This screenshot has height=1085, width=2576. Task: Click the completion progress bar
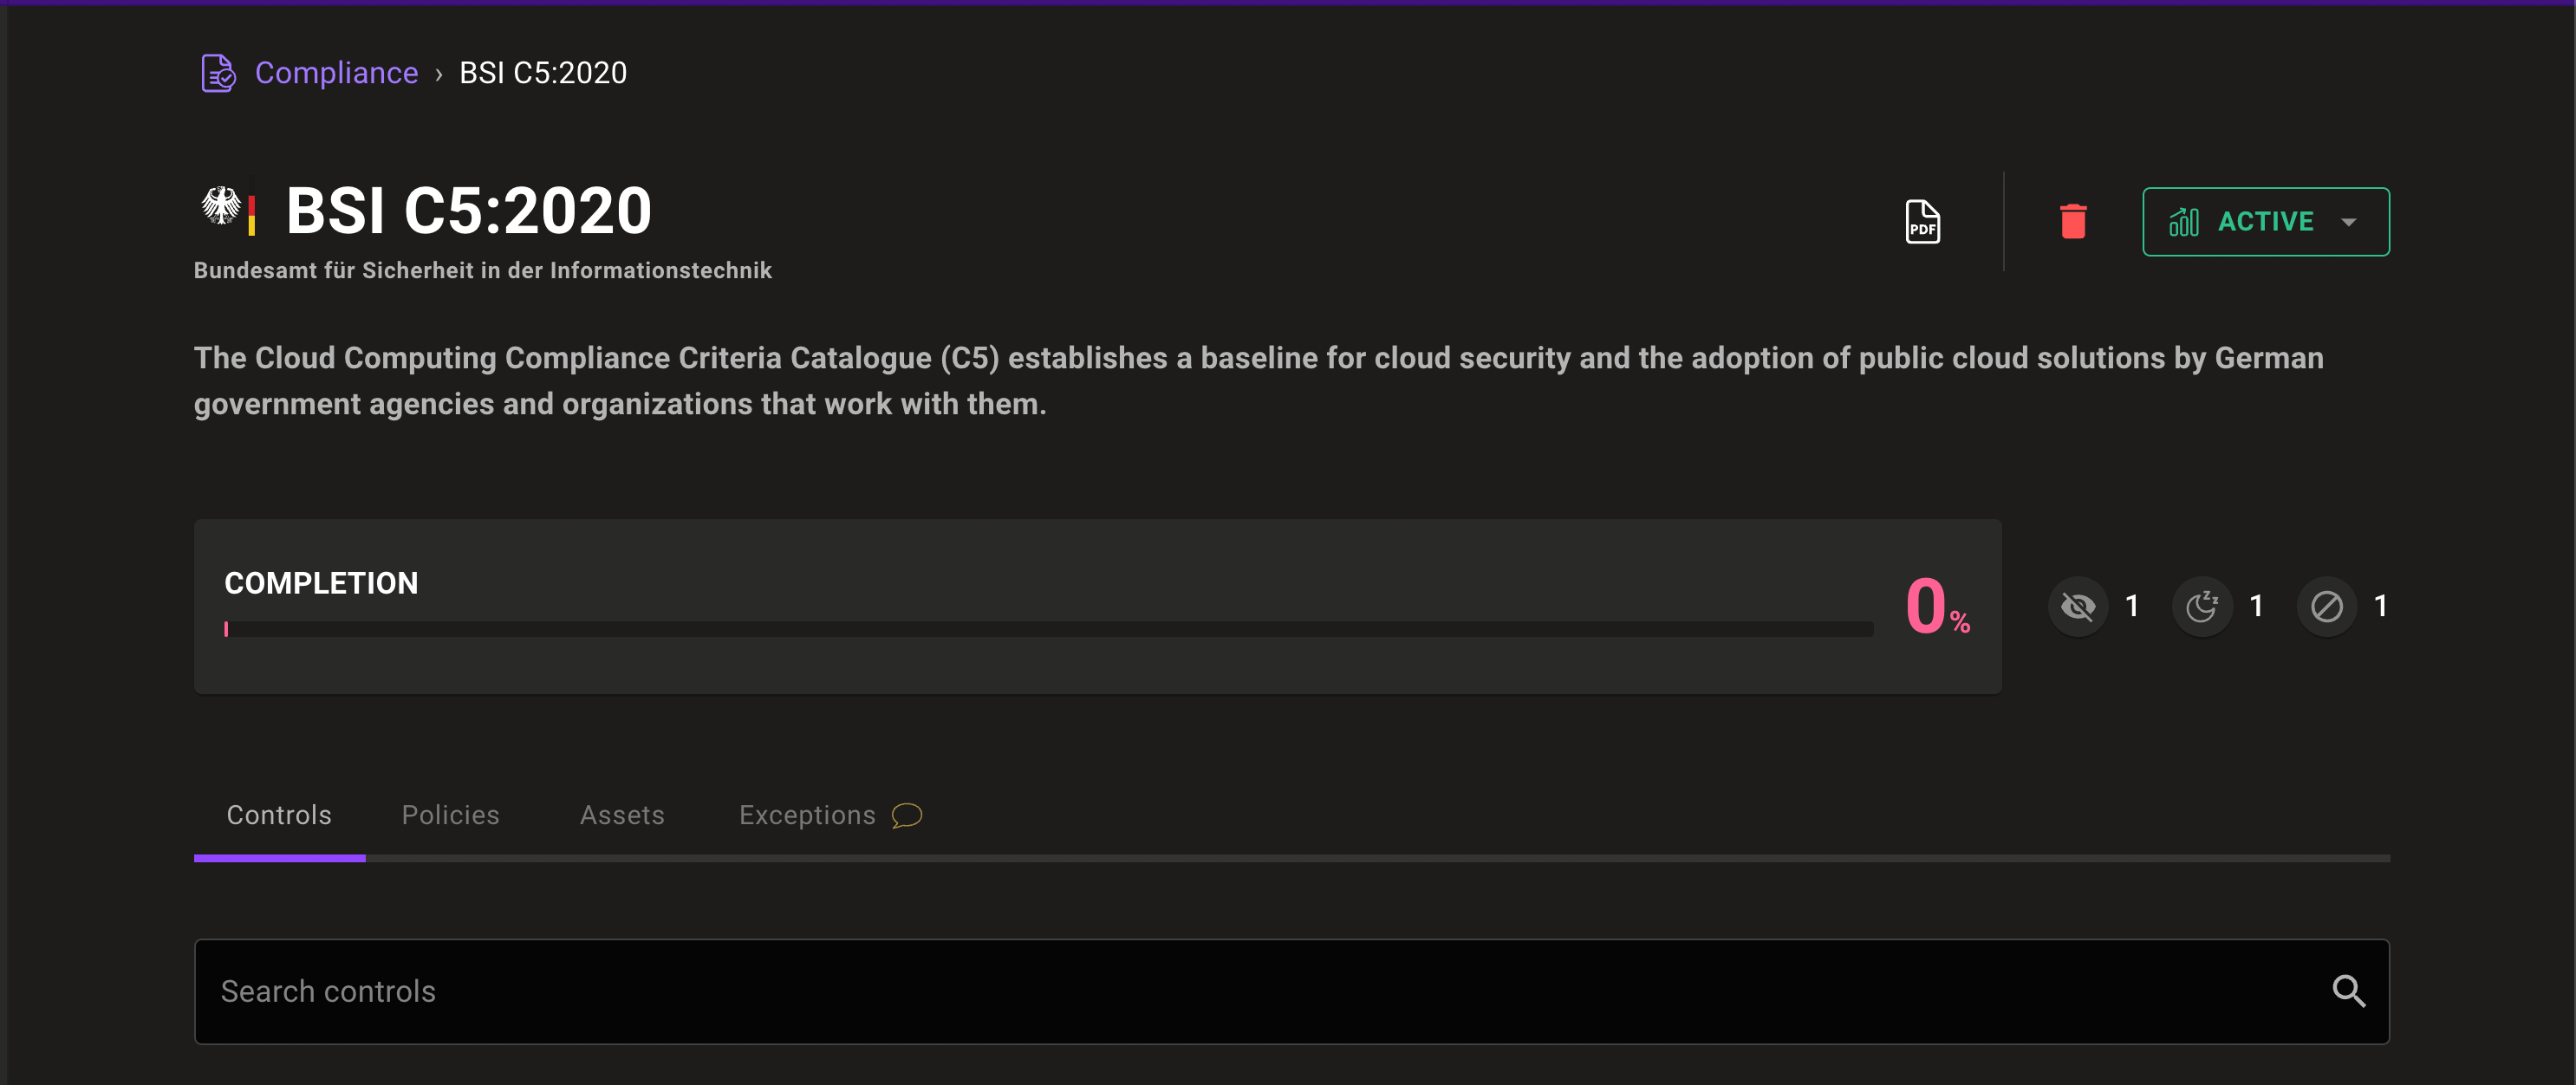pos(1048,629)
